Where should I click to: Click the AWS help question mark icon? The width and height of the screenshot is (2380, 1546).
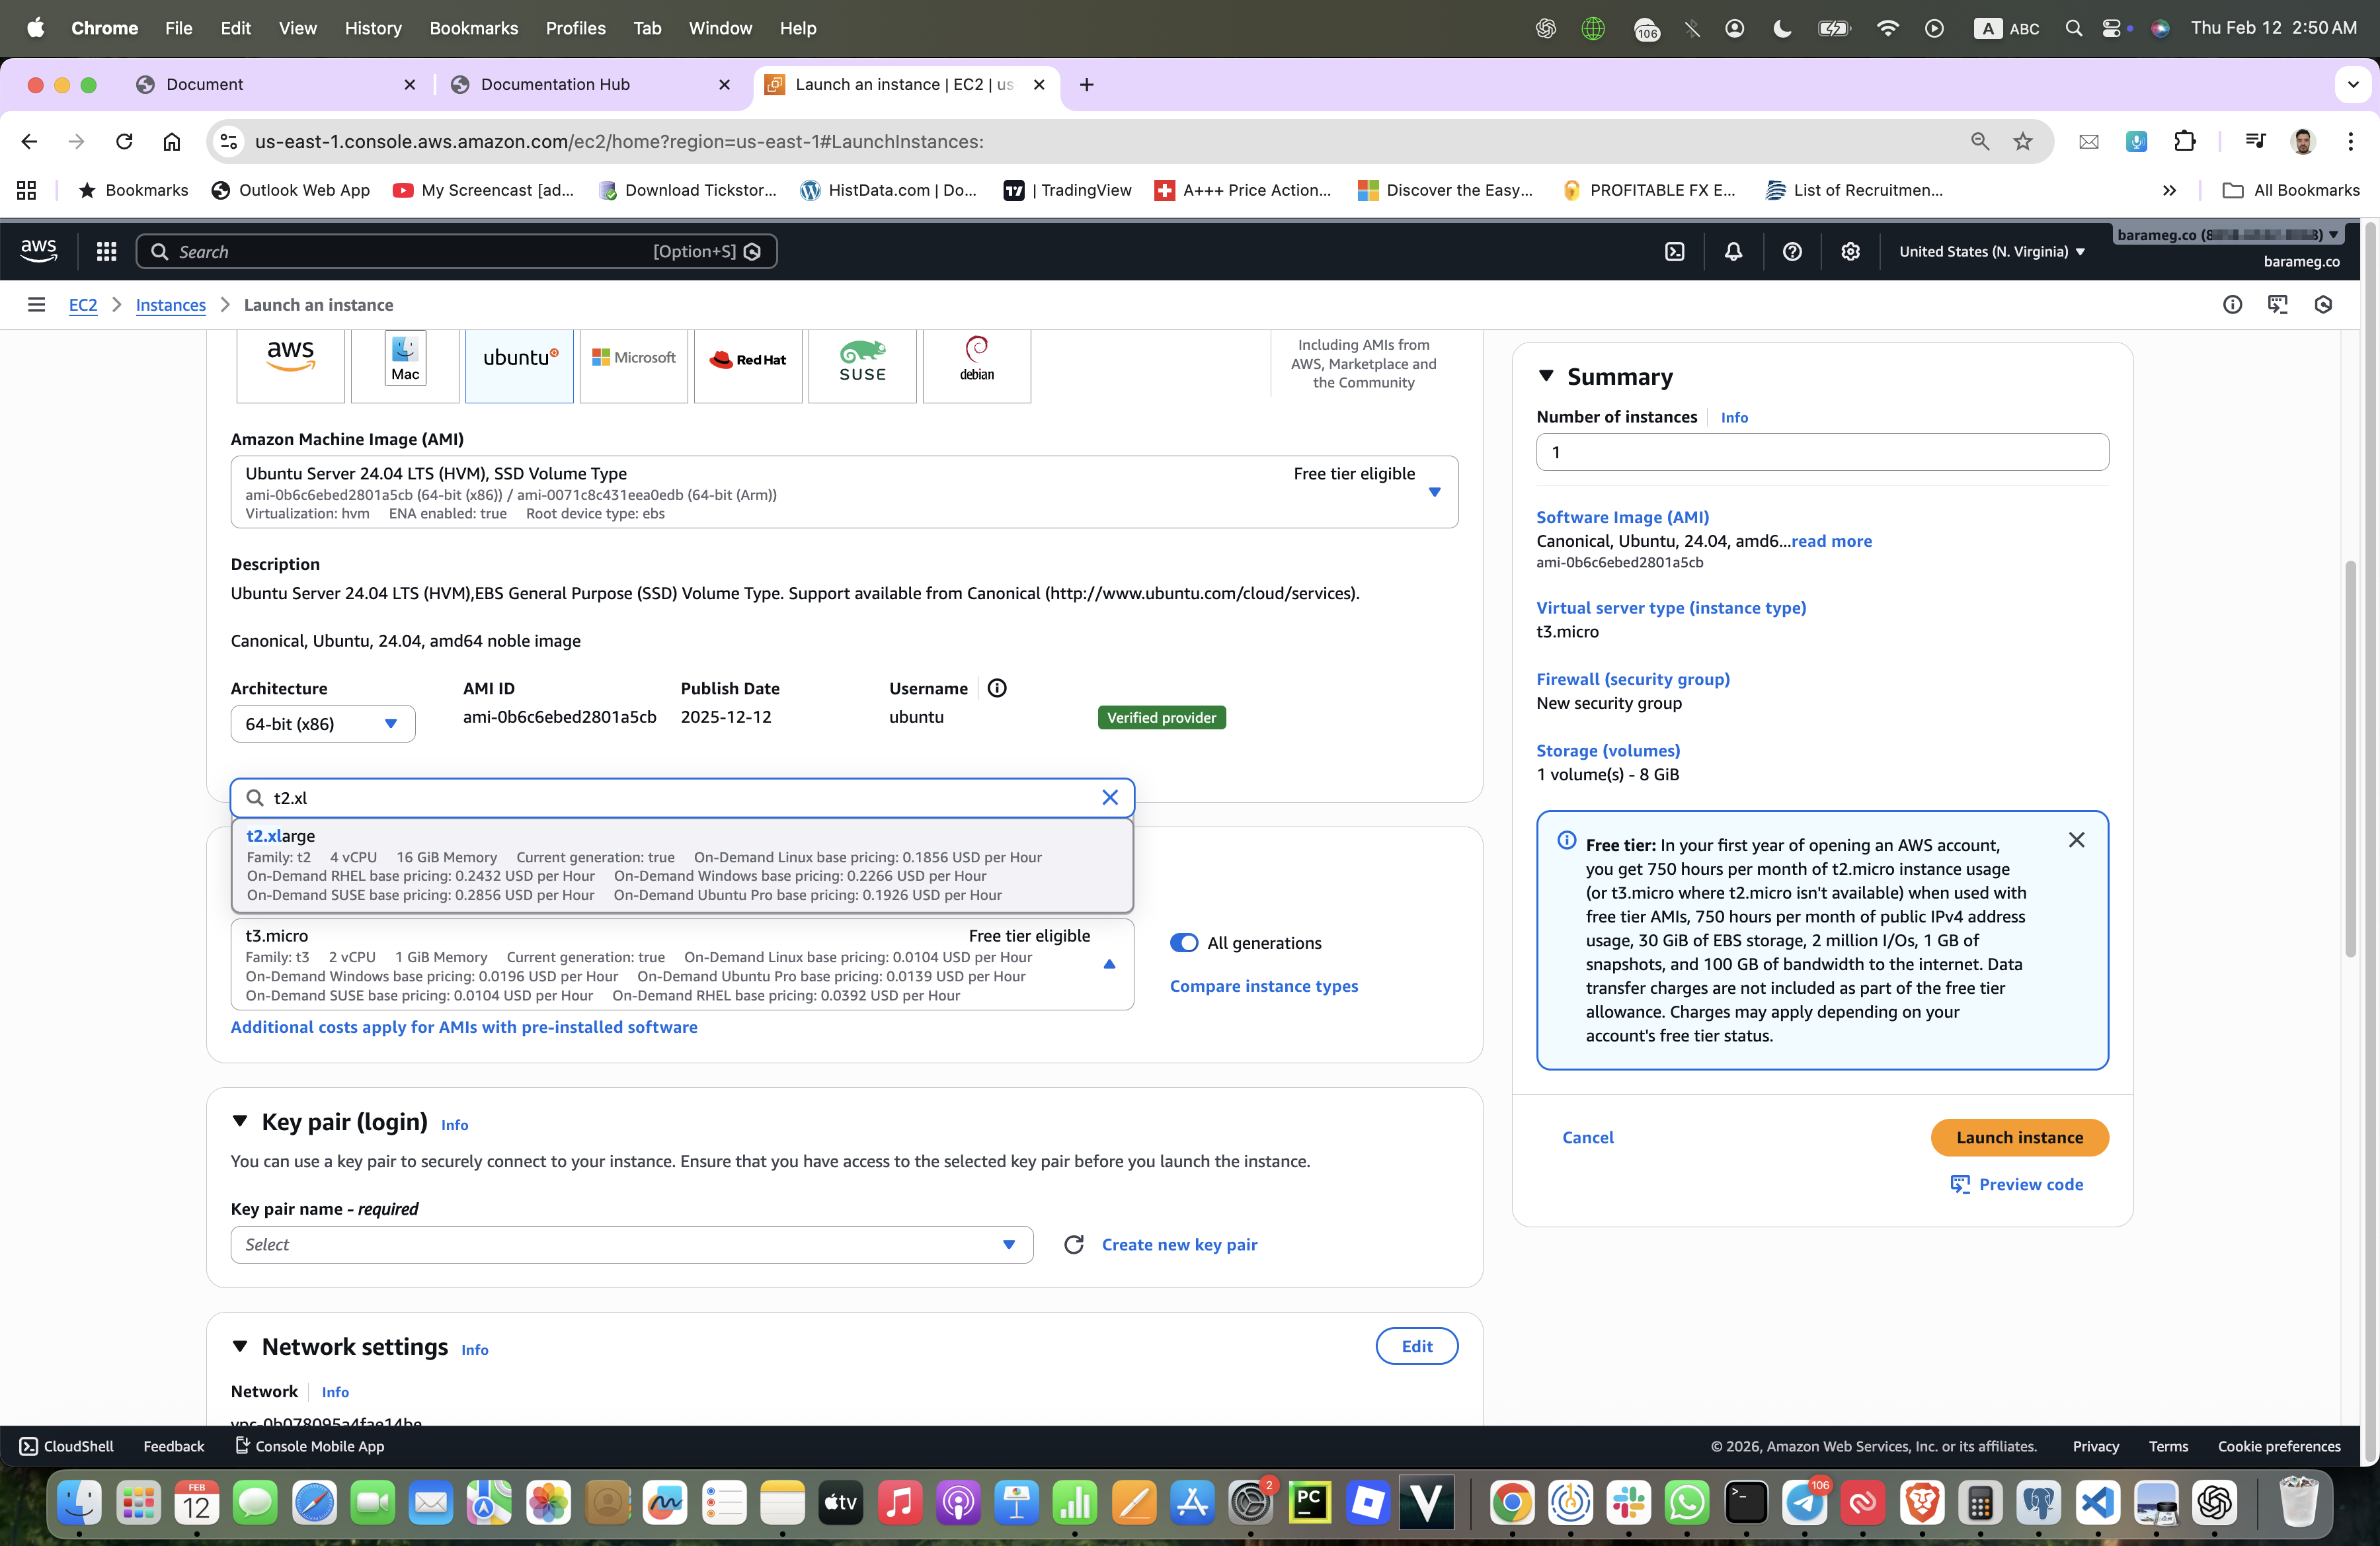pos(1792,251)
